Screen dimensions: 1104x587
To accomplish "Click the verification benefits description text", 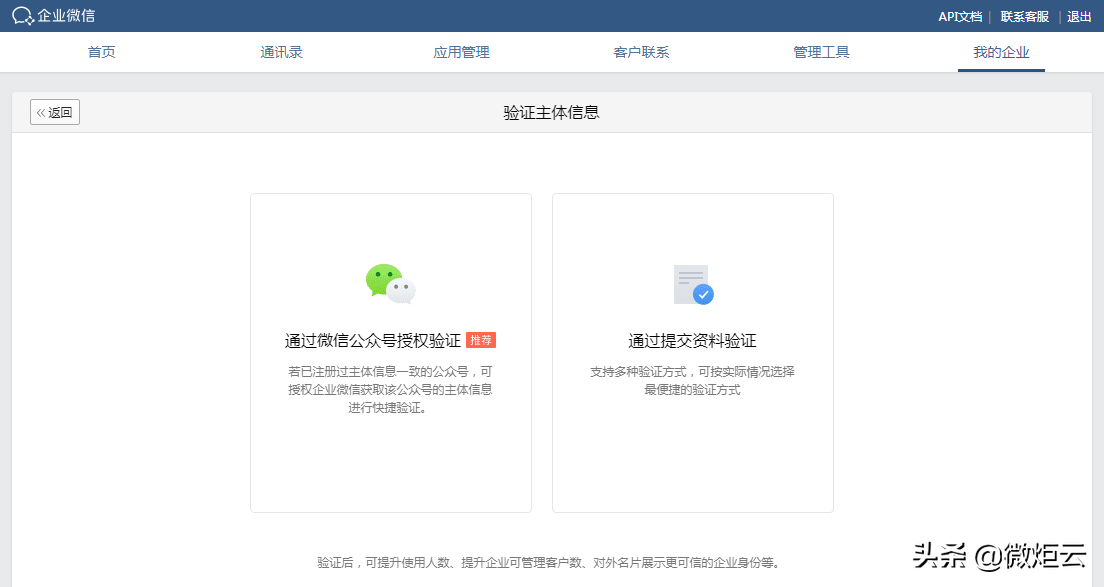I will [552, 561].
